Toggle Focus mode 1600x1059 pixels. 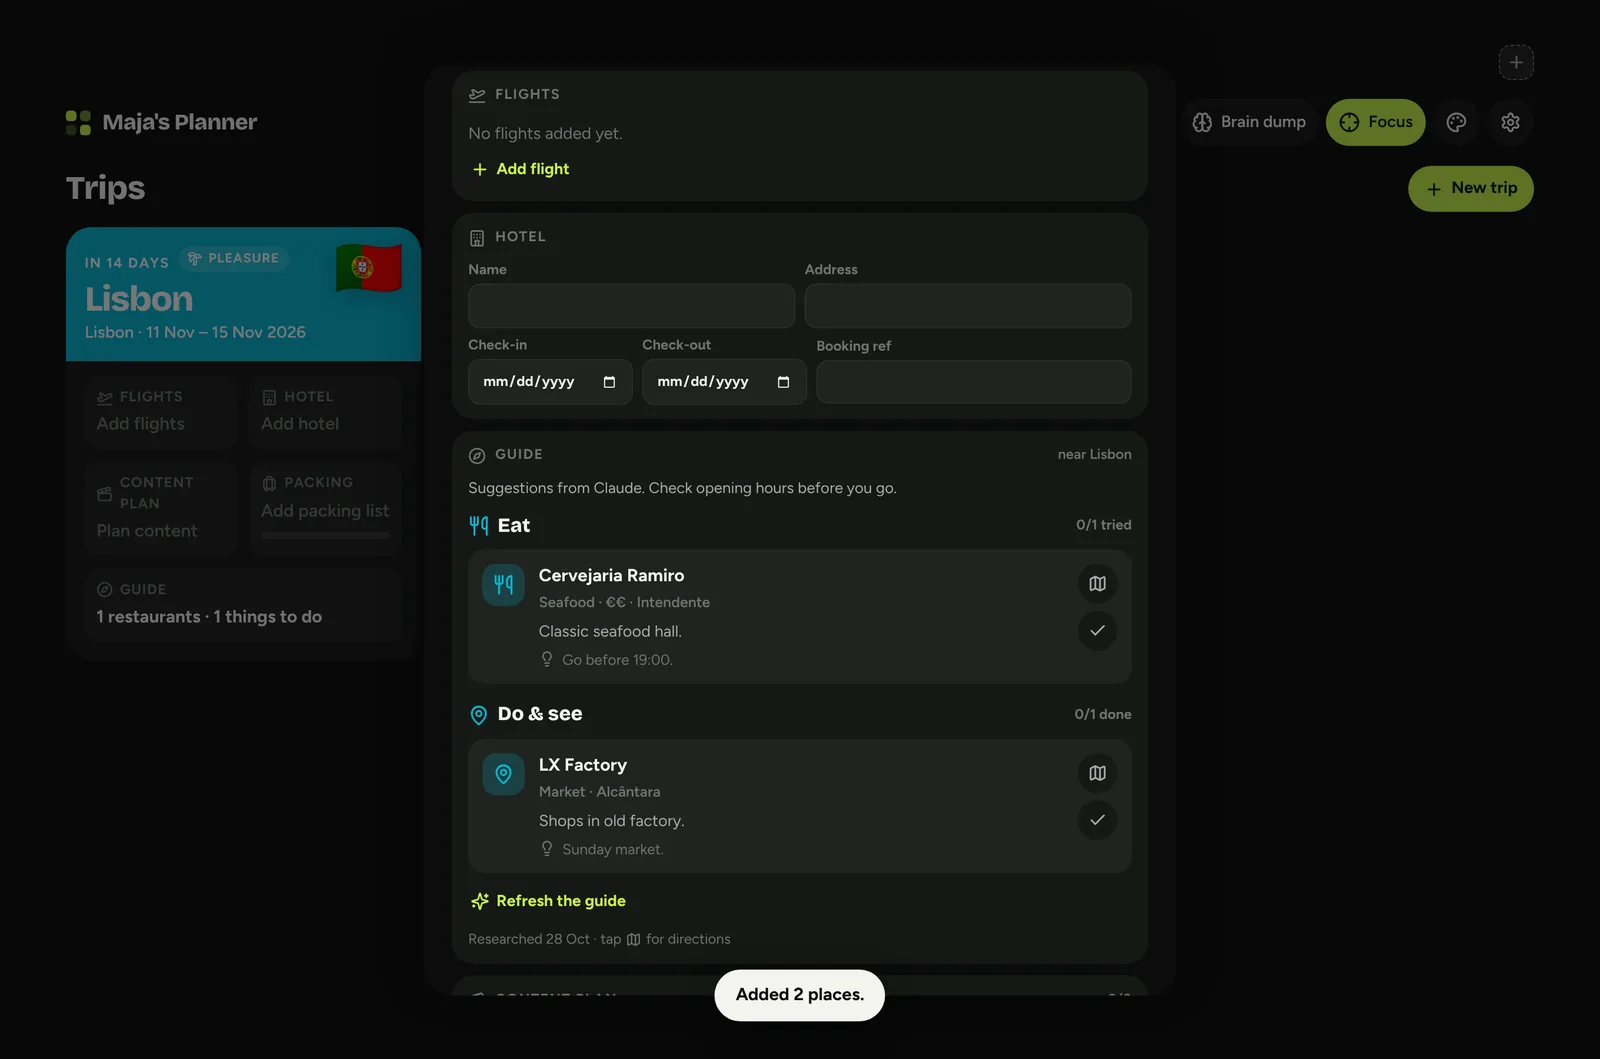1375,122
